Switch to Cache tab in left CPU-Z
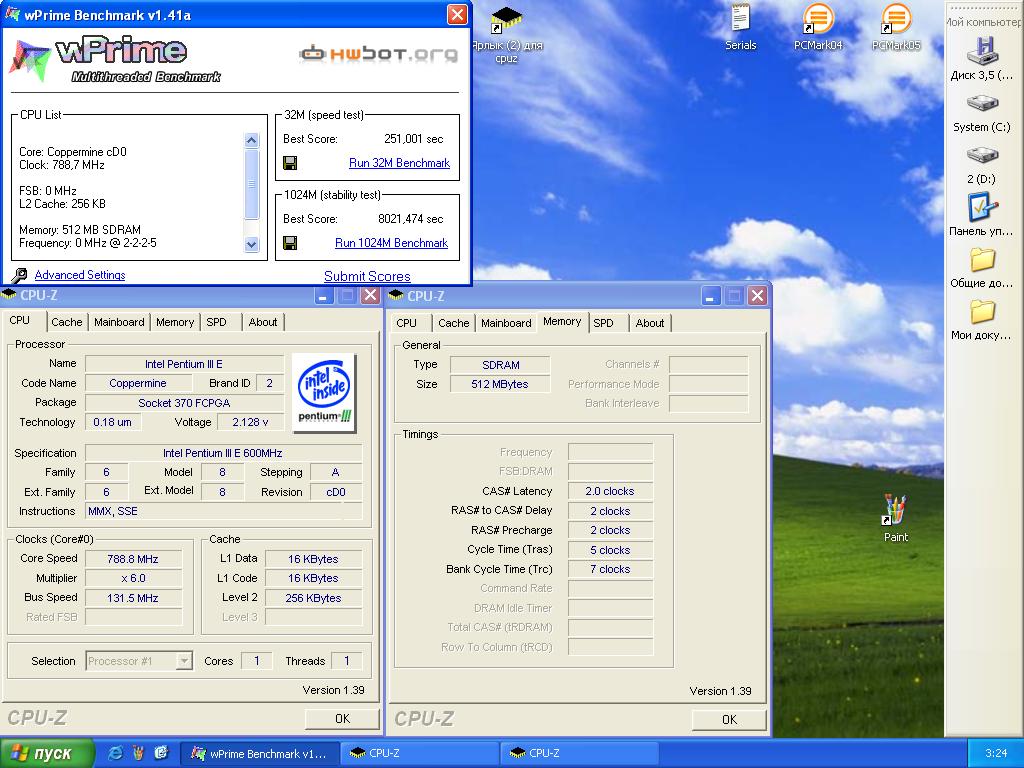1024x768 pixels. [67, 322]
